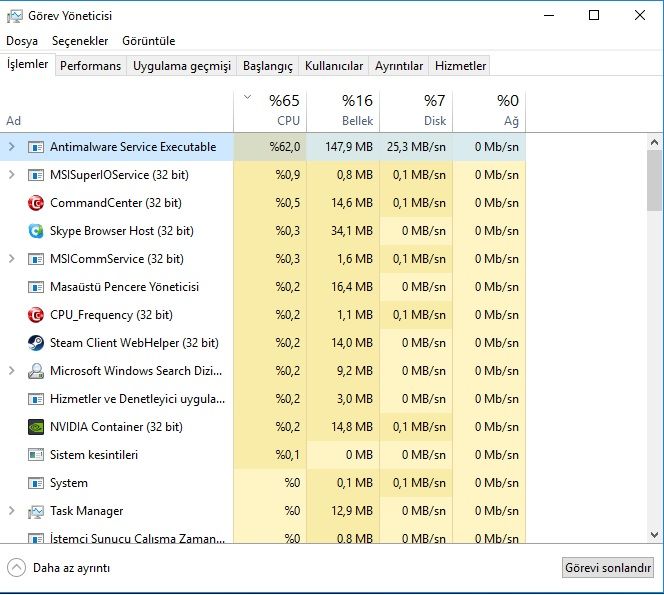
Task: Select the NVIDIA Container (32 bit) name
Action: 116,426
